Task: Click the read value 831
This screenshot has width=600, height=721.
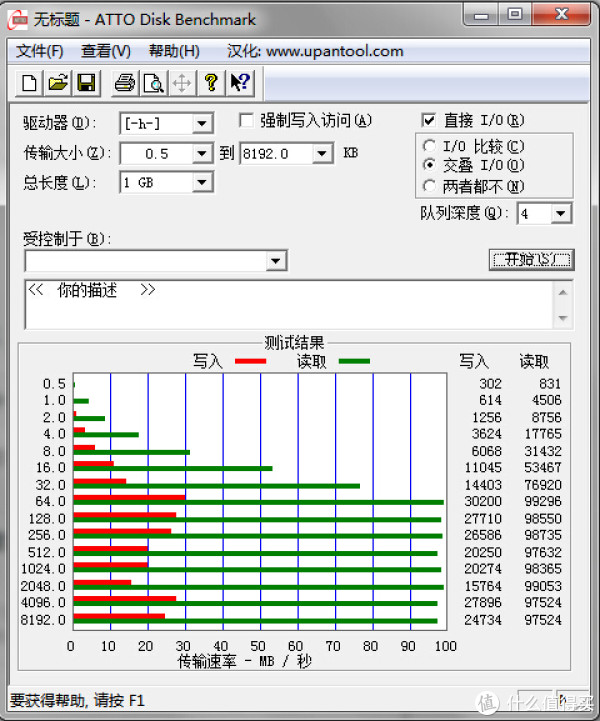Action: (550, 384)
